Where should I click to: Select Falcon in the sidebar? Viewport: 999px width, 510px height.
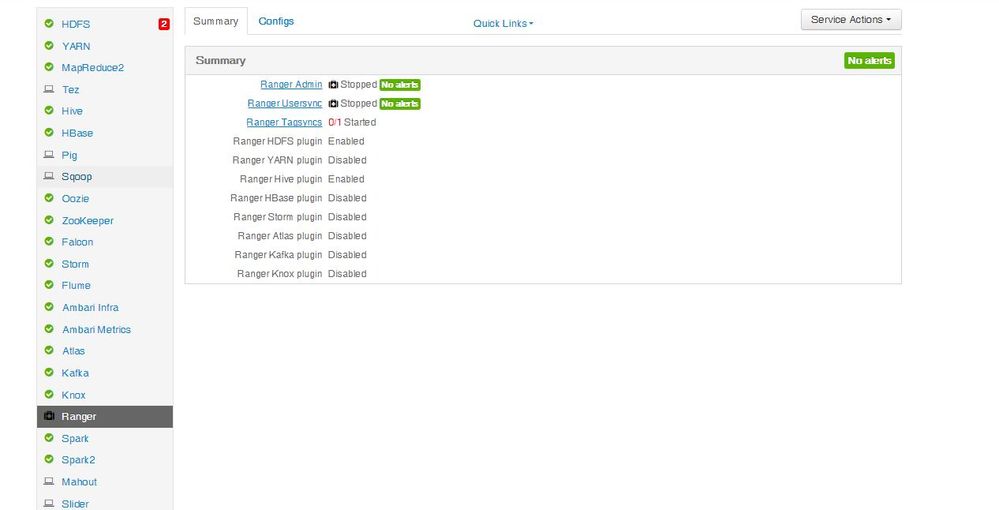click(x=77, y=242)
